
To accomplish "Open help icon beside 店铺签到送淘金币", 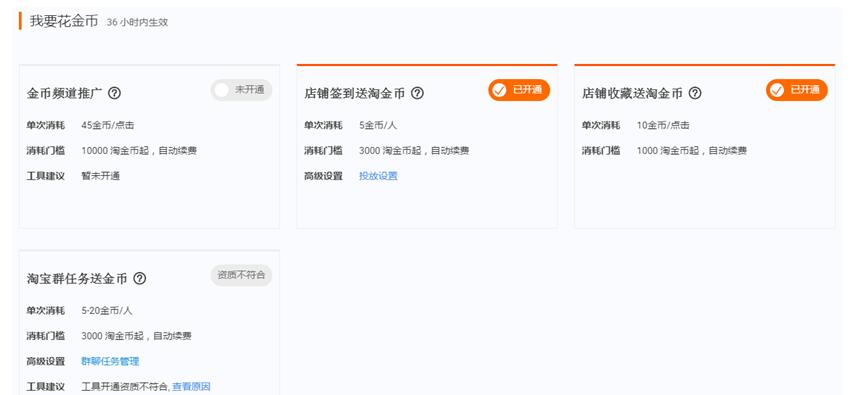I will [418, 93].
